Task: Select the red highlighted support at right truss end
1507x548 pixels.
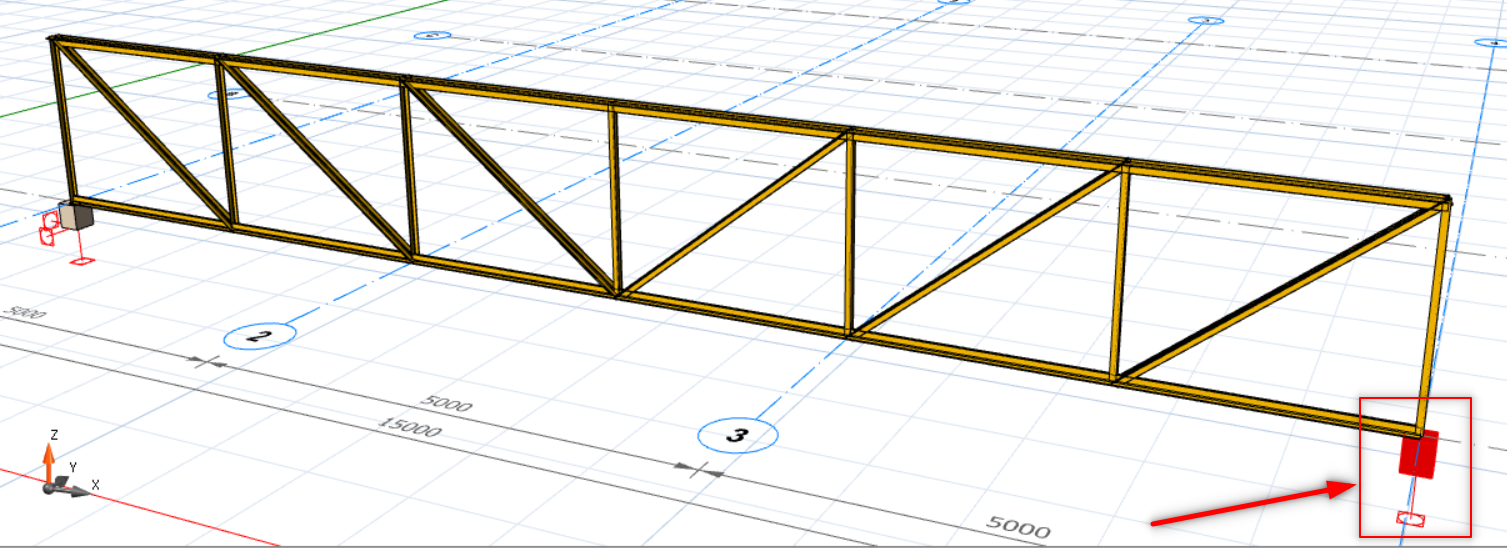Action: tap(1418, 454)
